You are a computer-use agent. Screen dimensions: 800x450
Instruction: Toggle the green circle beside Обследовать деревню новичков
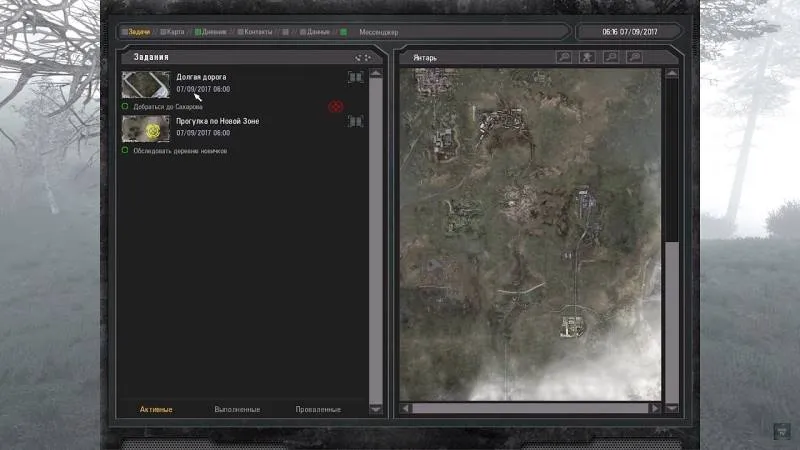click(x=125, y=150)
